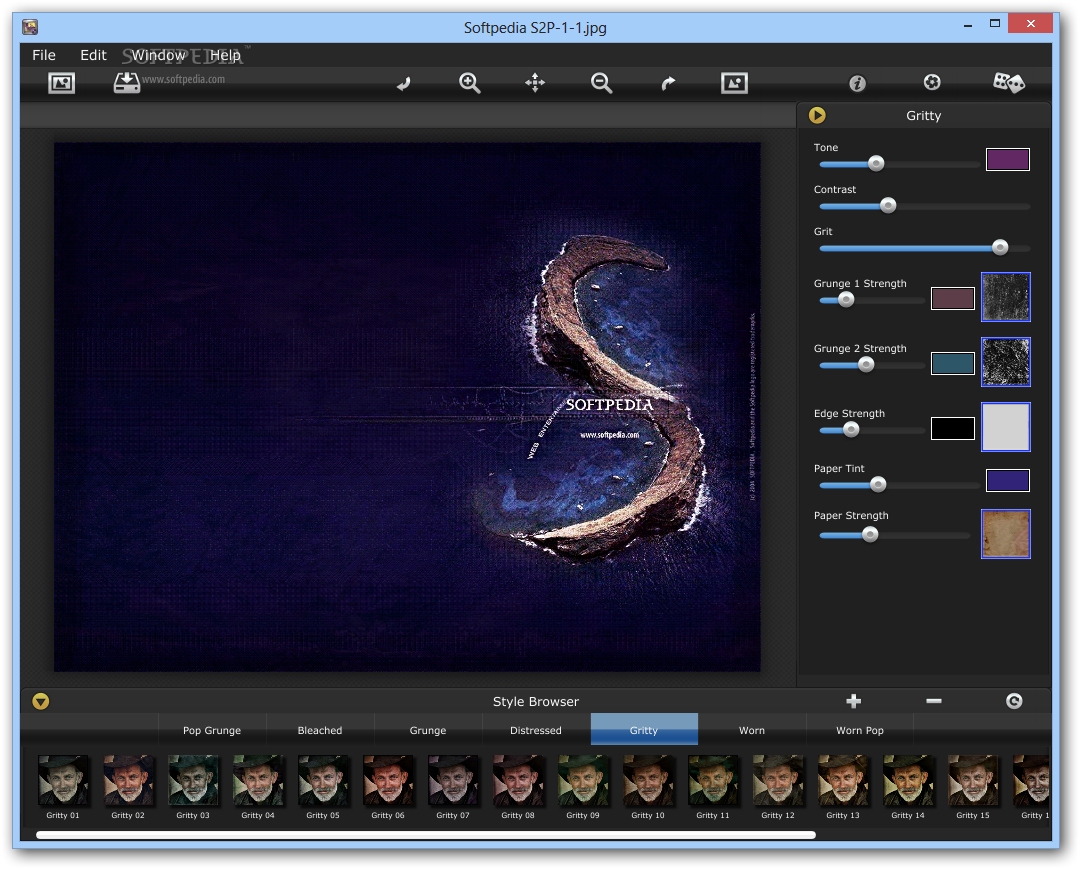Click the undo arrow in toolbar
1080x869 pixels.
tap(404, 83)
